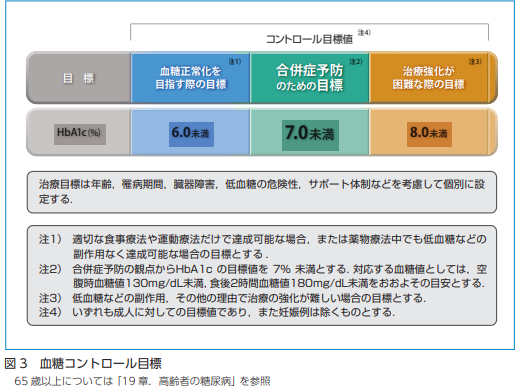
Task: Click the 注3) superscript in orange cell
Action: (475, 61)
